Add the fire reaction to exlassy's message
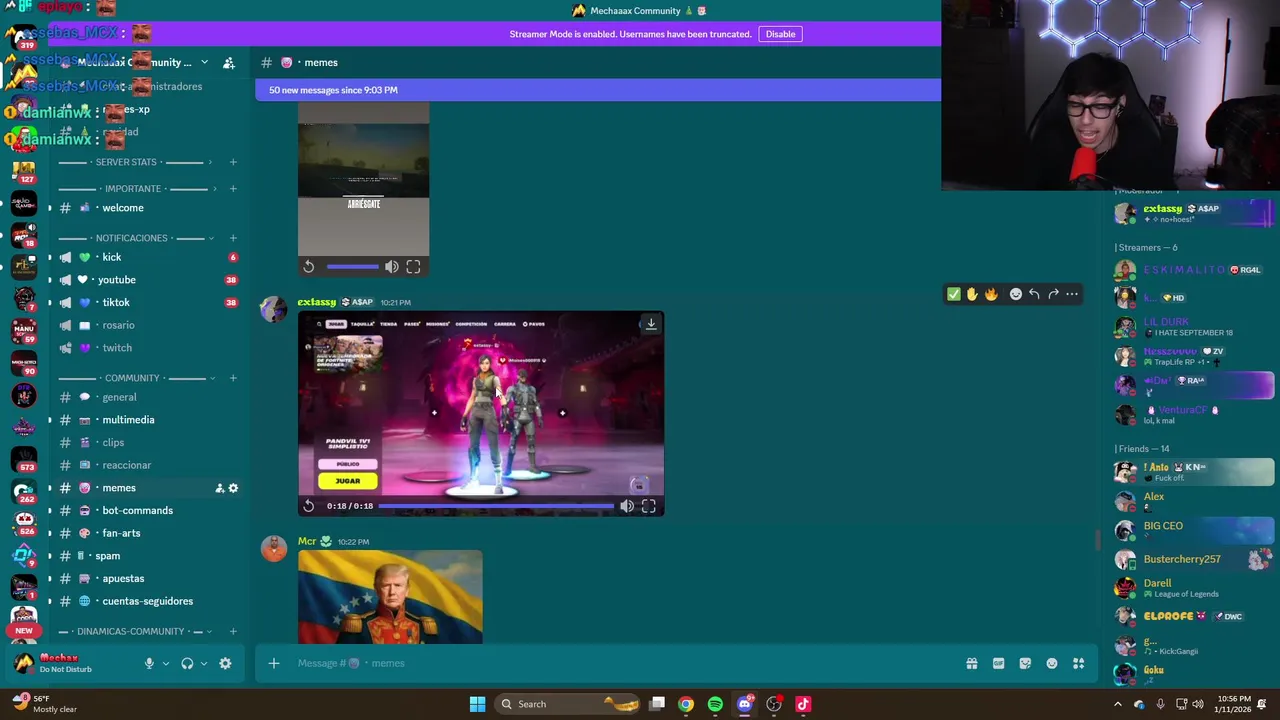This screenshot has width=1280, height=720. pos(991,294)
